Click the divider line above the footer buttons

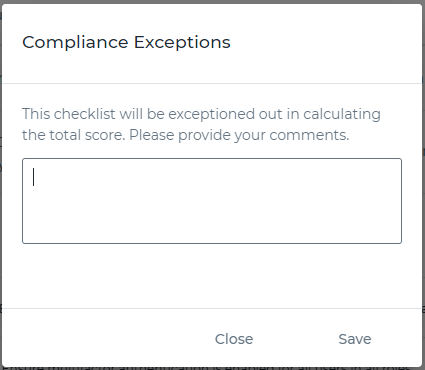(x=212, y=309)
